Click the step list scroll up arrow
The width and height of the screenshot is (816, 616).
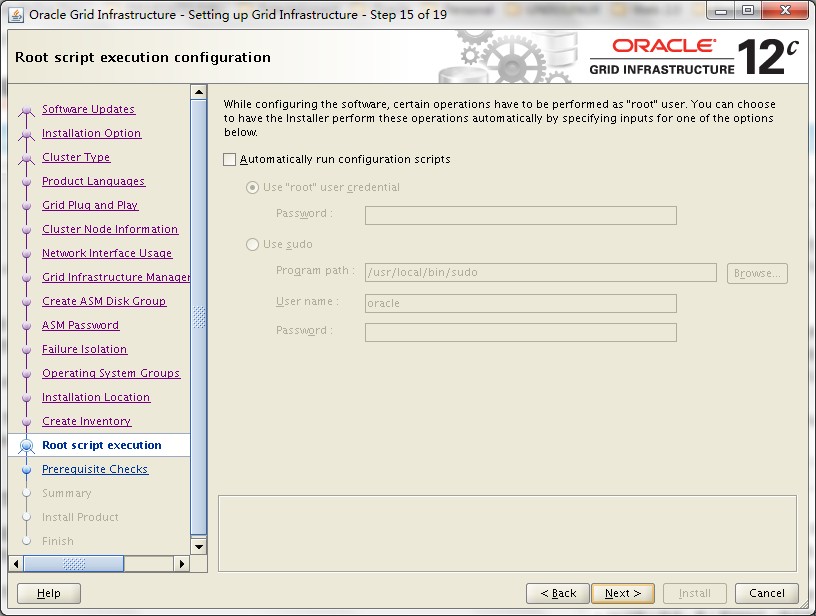point(199,92)
